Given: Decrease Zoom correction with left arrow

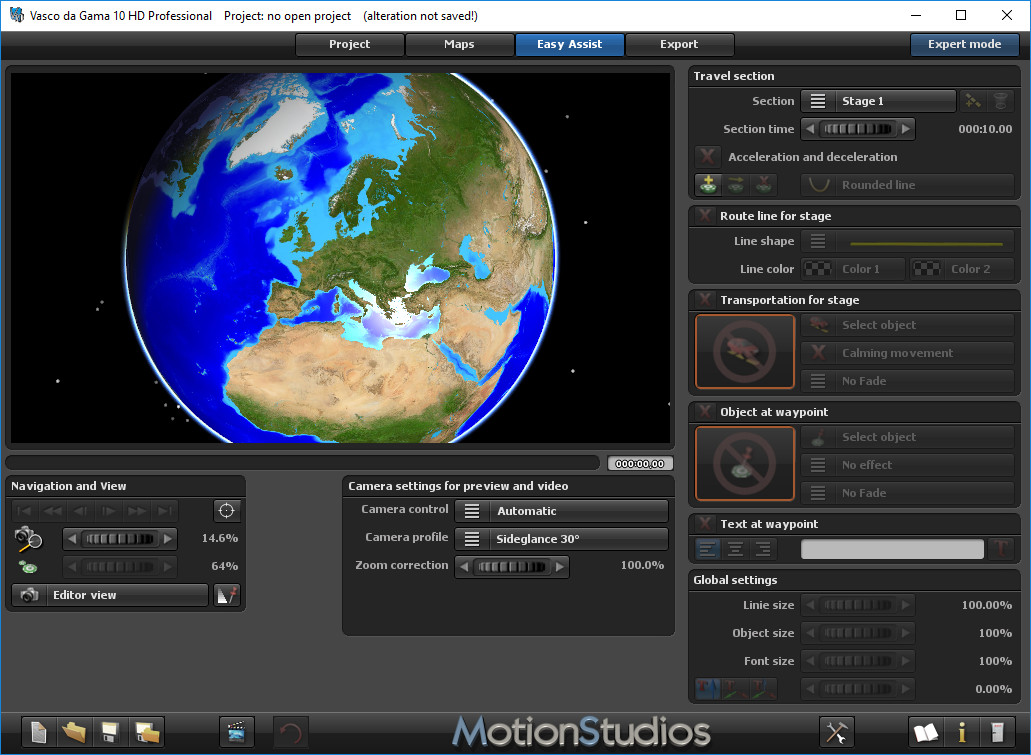Looking at the screenshot, I should tap(464, 566).
